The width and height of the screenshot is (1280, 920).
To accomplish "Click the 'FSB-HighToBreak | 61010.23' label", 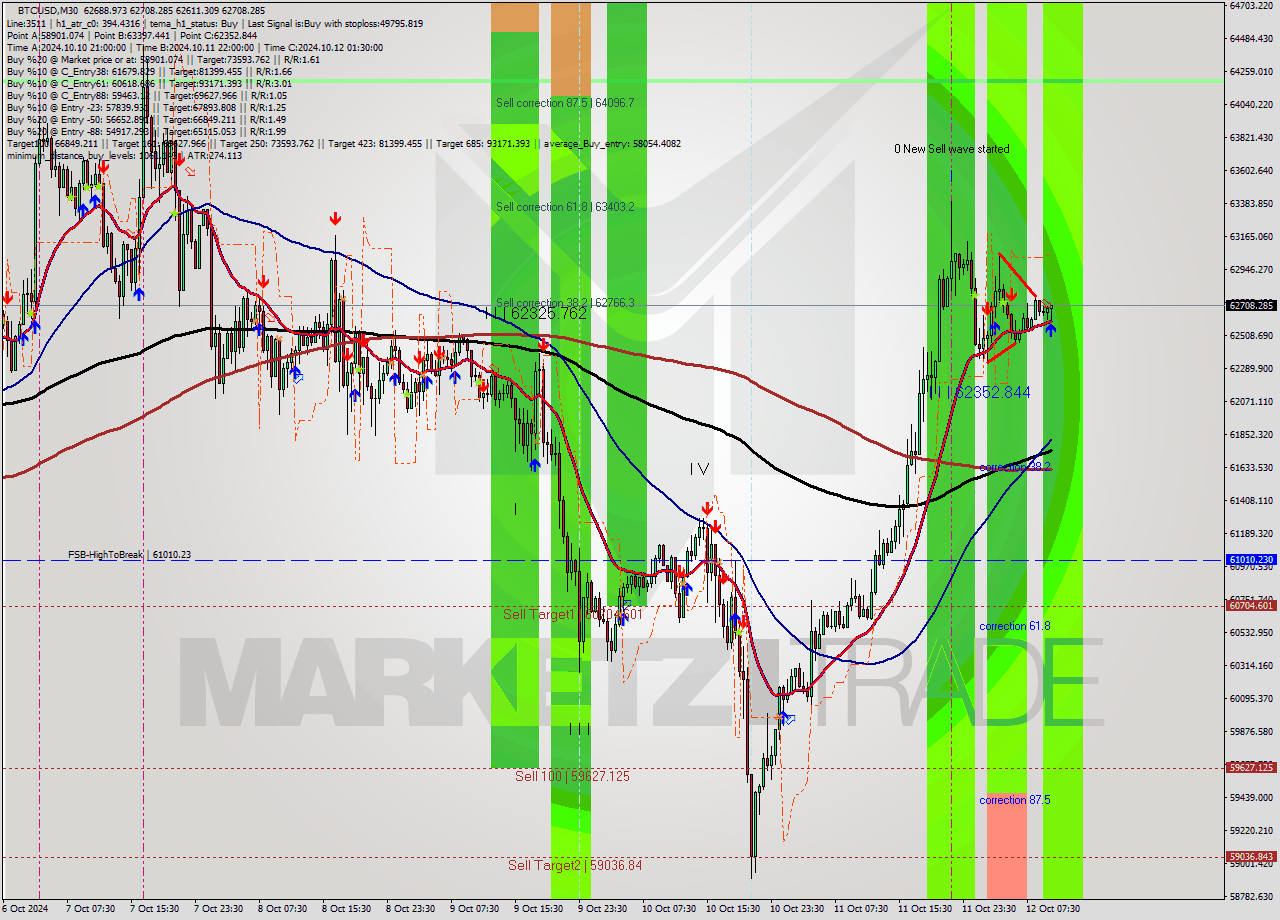I will (x=129, y=554).
